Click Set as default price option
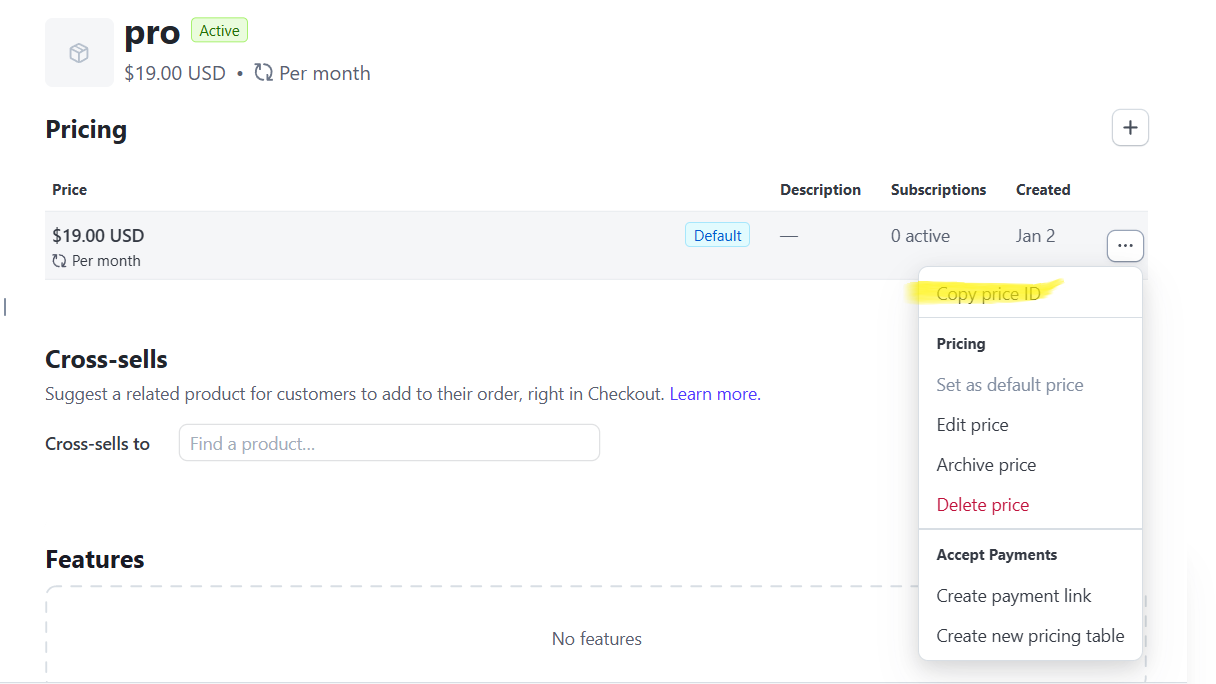Image resolution: width=1216 pixels, height=684 pixels. click(x=1010, y=384)
